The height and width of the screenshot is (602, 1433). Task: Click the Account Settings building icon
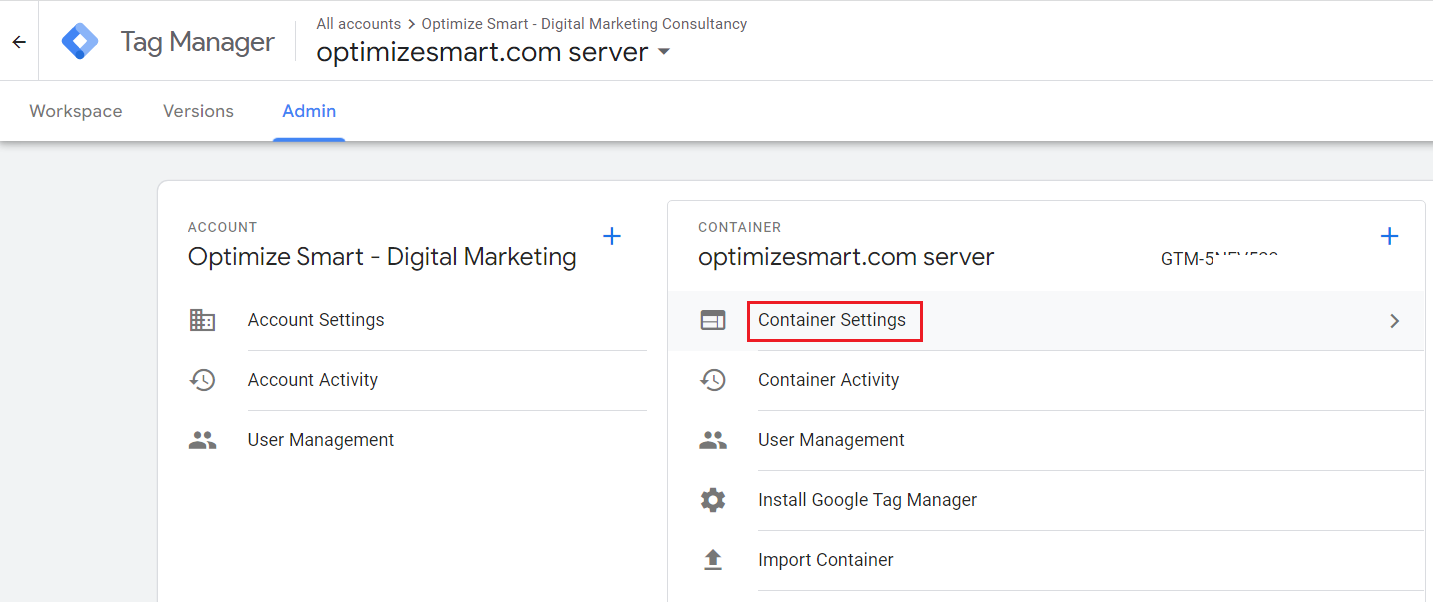click(x=202, y=320)
